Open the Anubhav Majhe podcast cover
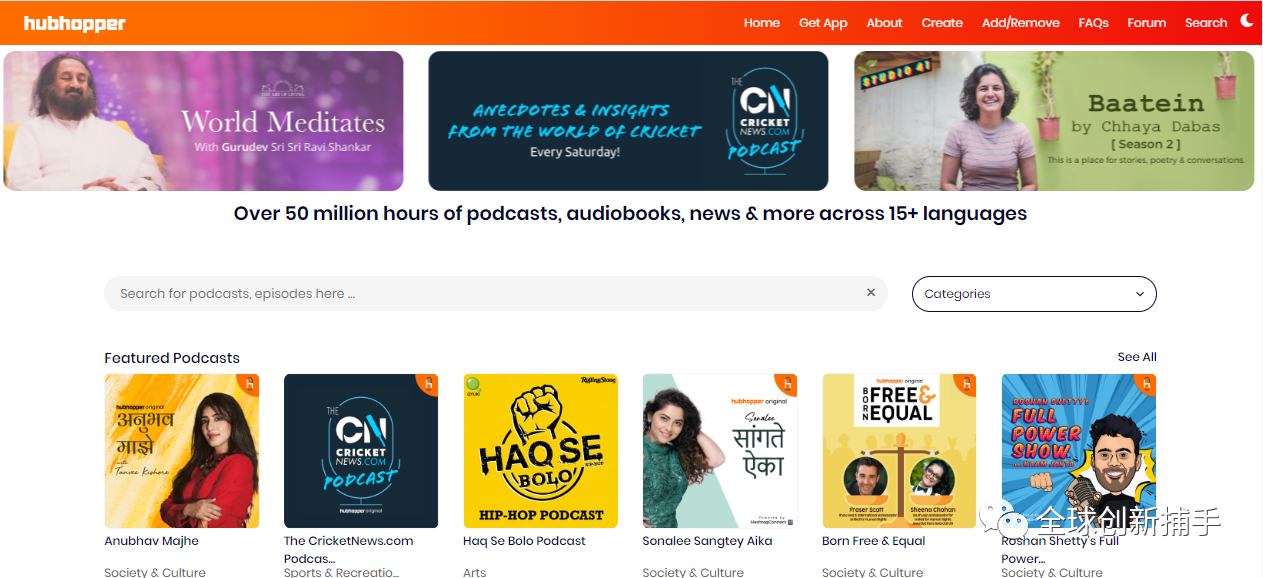This screenshot has height=578, width=1263. [x=182, y=451]
